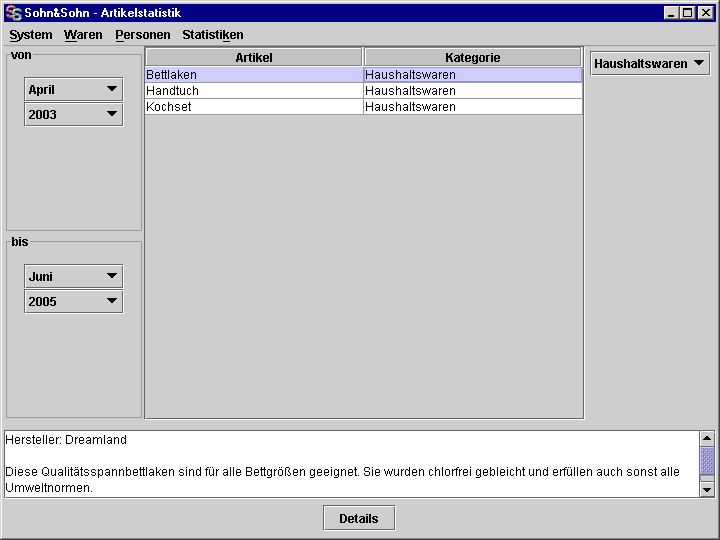Click the Sohn&Sohn application icon in the title bar

pos(14,13)
